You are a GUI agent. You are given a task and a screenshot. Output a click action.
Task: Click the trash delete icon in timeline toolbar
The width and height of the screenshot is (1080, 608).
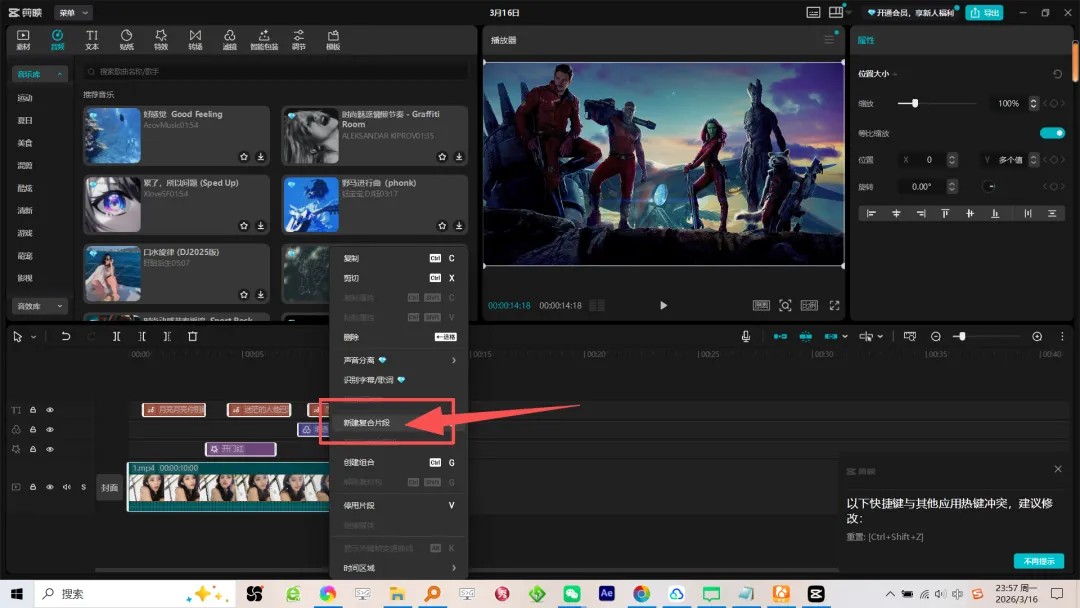(193, 337)
